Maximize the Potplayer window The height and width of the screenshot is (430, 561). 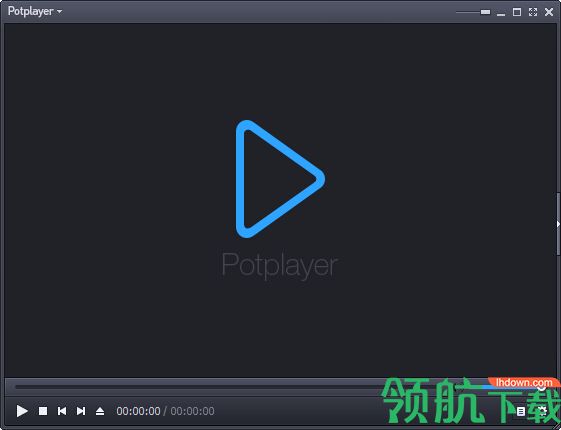point(517,12)
